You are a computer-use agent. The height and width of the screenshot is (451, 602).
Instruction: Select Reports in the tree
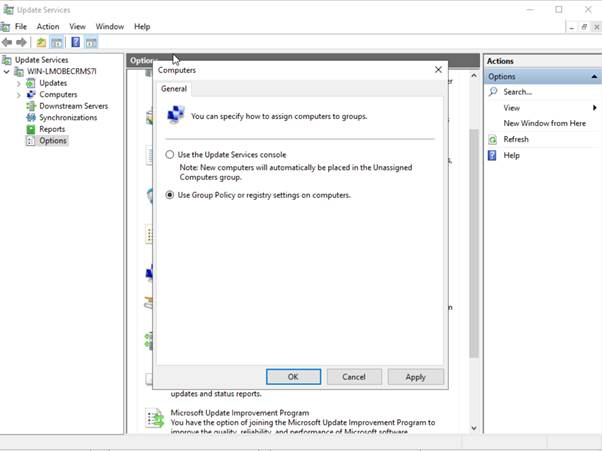52,129
